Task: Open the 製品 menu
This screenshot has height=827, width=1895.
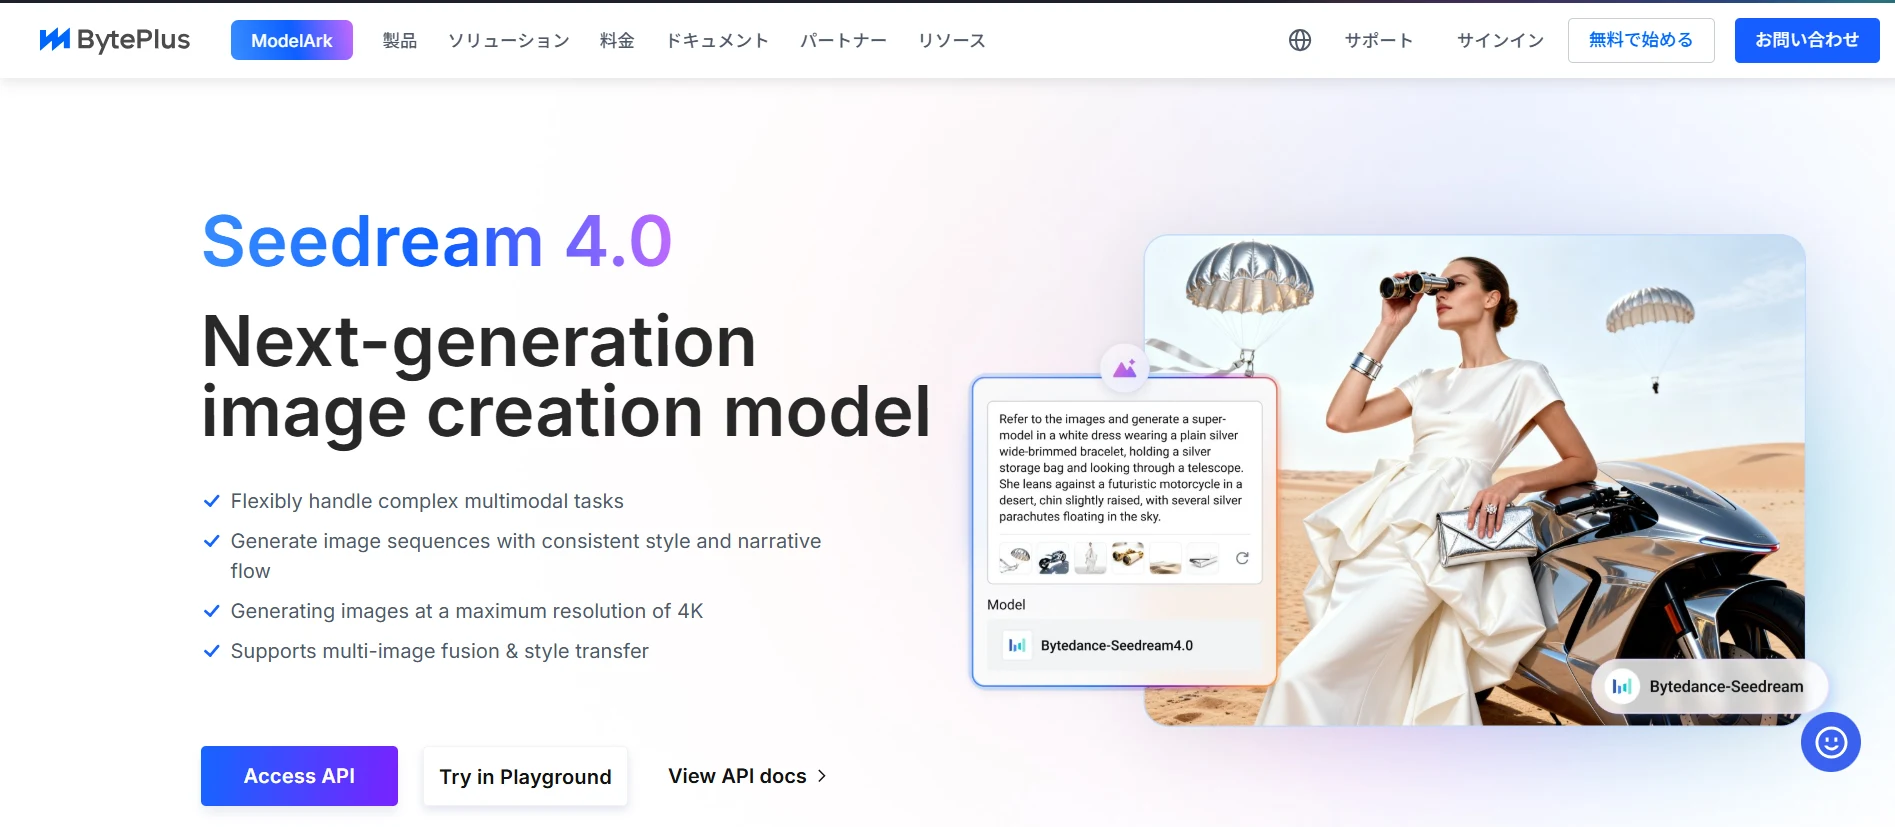Action: pyautogui.click(x=400, y=40)
